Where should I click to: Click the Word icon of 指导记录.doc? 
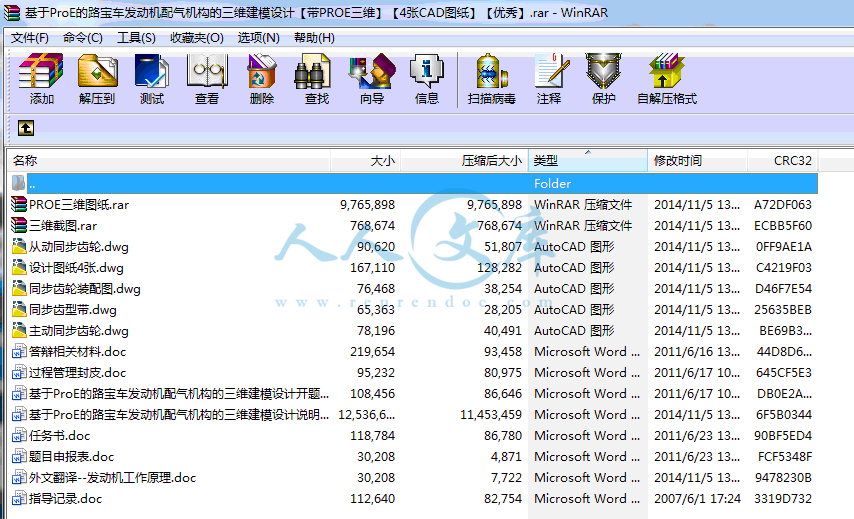pyautogui.click(x=19, y=499)
